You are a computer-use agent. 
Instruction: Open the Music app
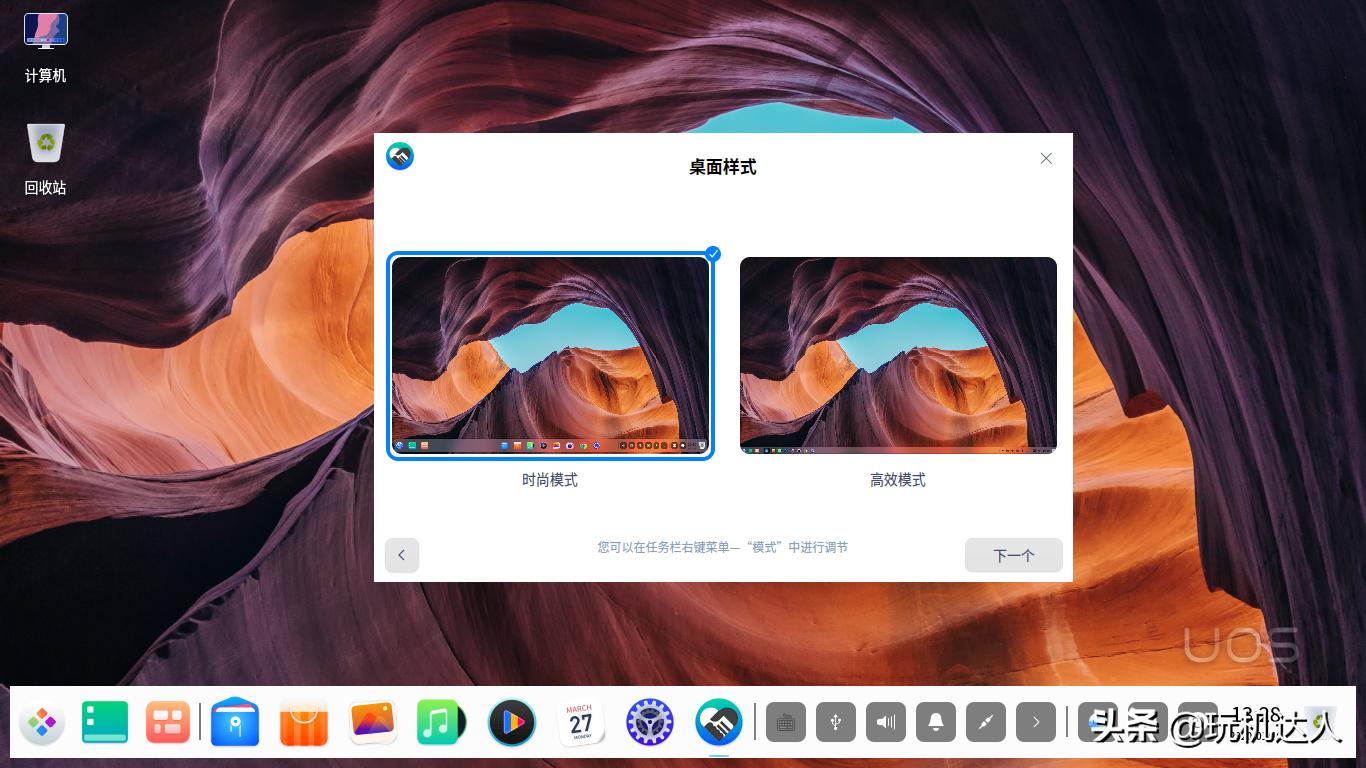(440, 722)
